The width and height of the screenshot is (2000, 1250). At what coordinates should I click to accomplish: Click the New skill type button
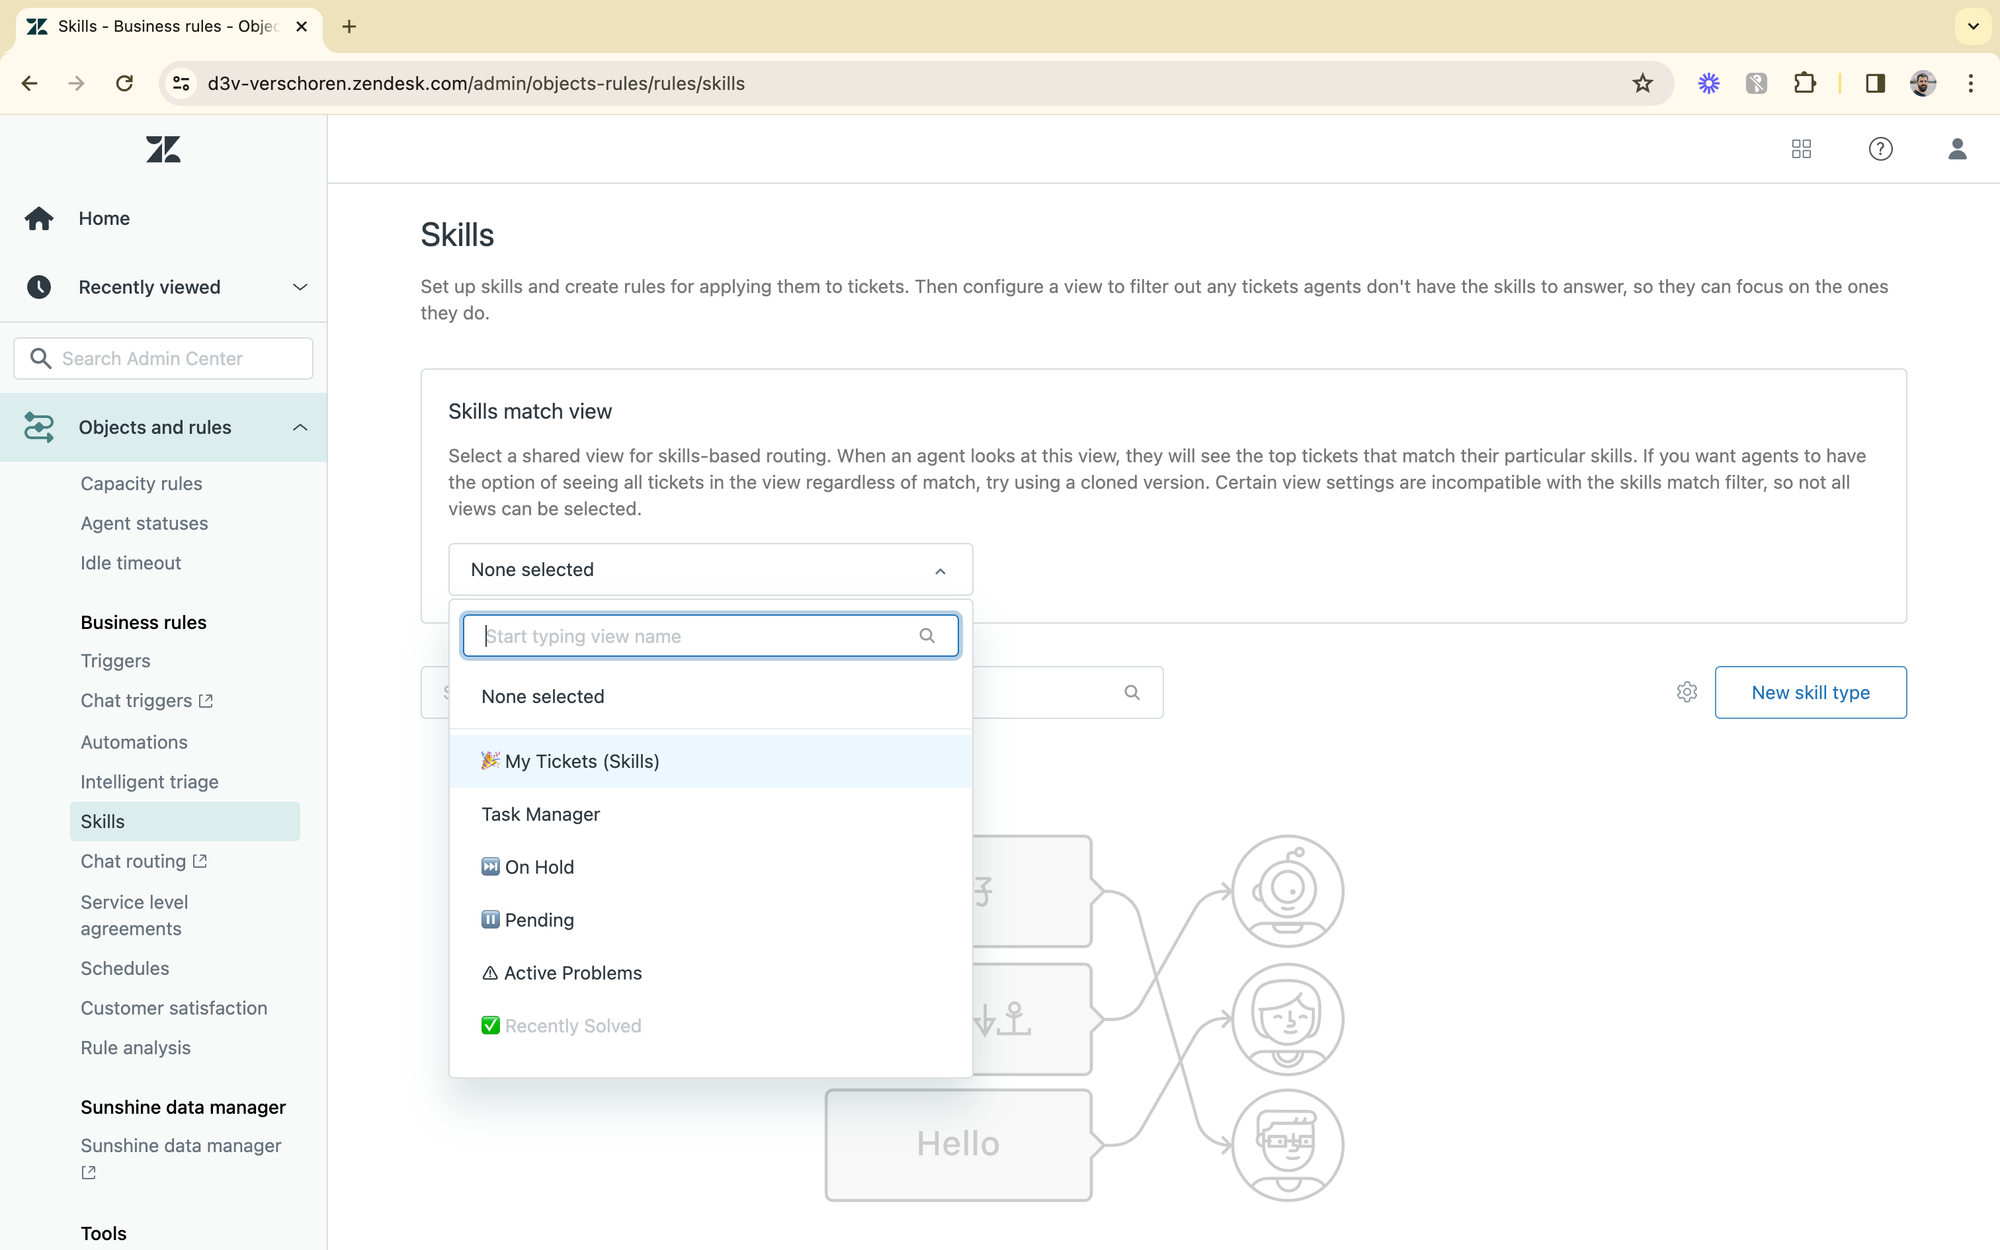pyautogui.click(x=1810, y=692)
